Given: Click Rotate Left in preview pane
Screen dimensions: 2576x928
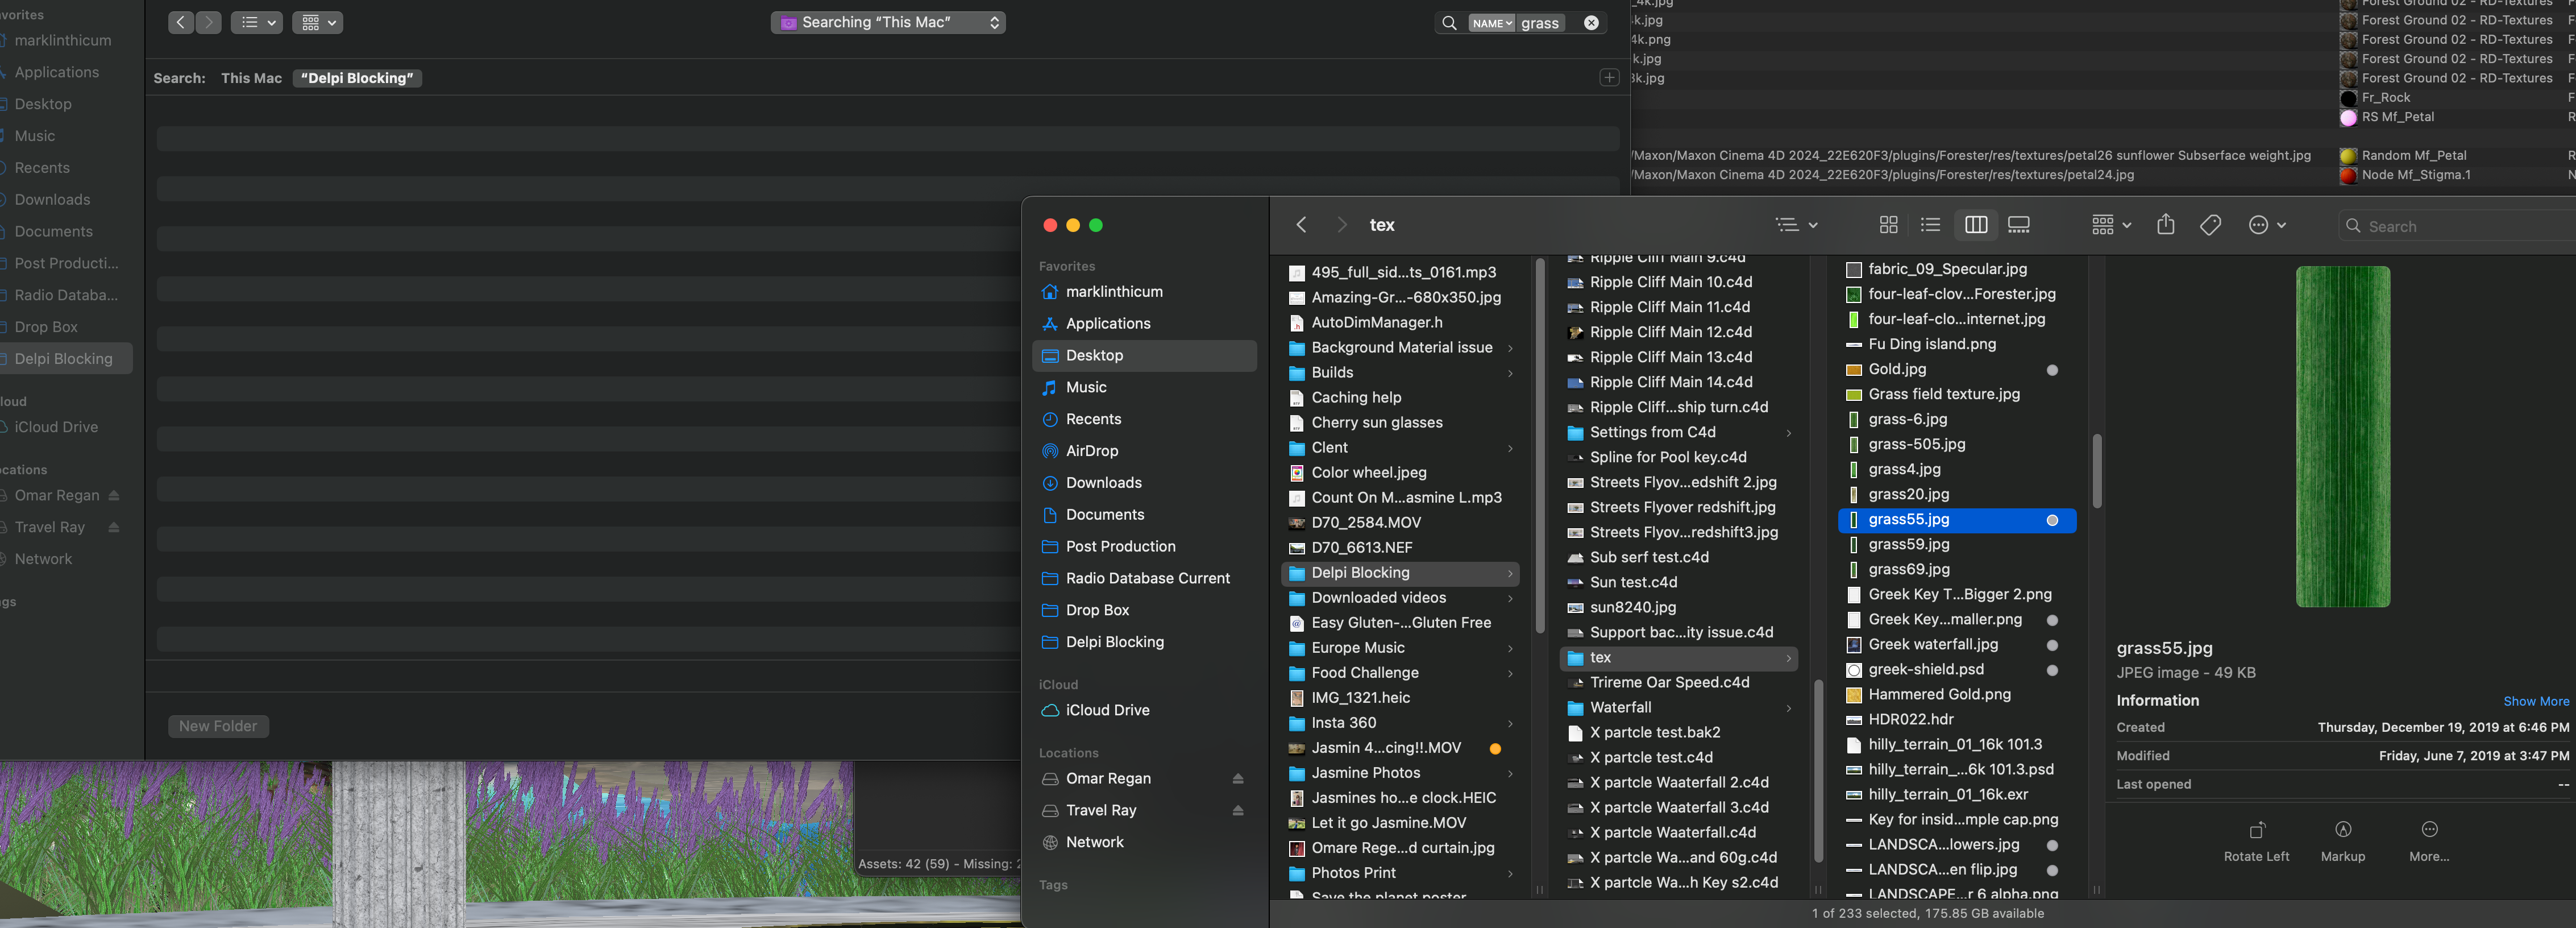Looking at the screenshot, I should (x=2256, y=841).
